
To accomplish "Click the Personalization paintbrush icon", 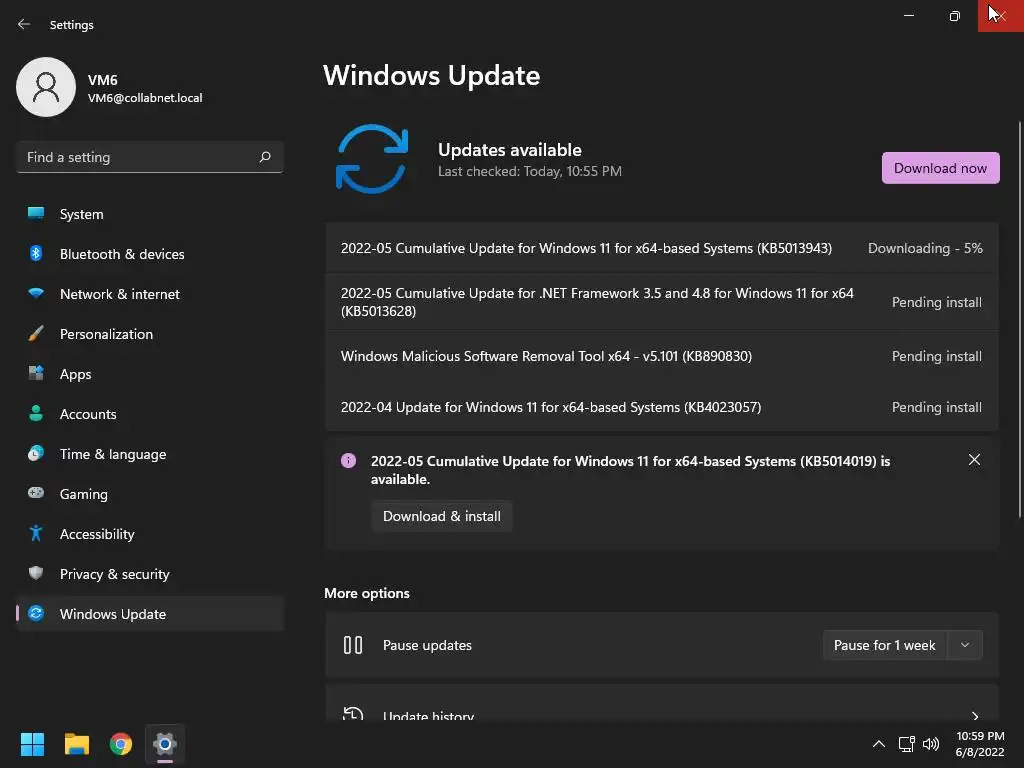I will (x=36, y=334).
